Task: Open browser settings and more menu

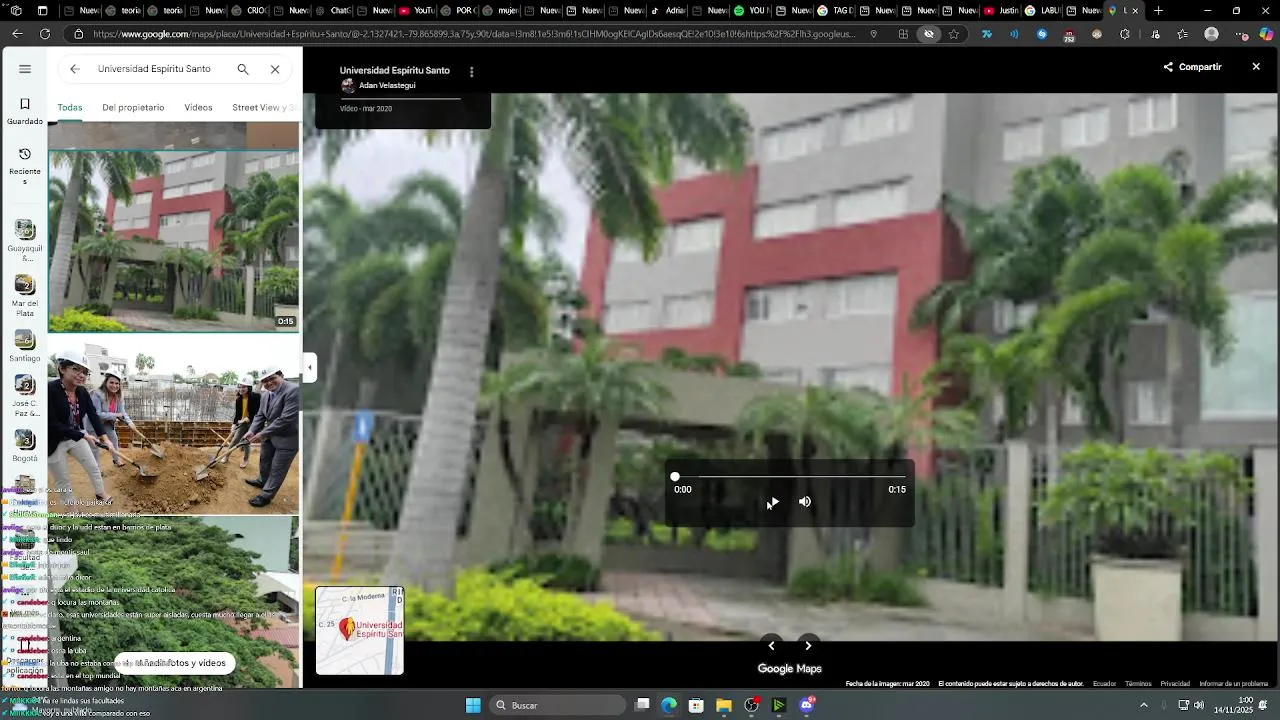Action: click(1241, 34)
